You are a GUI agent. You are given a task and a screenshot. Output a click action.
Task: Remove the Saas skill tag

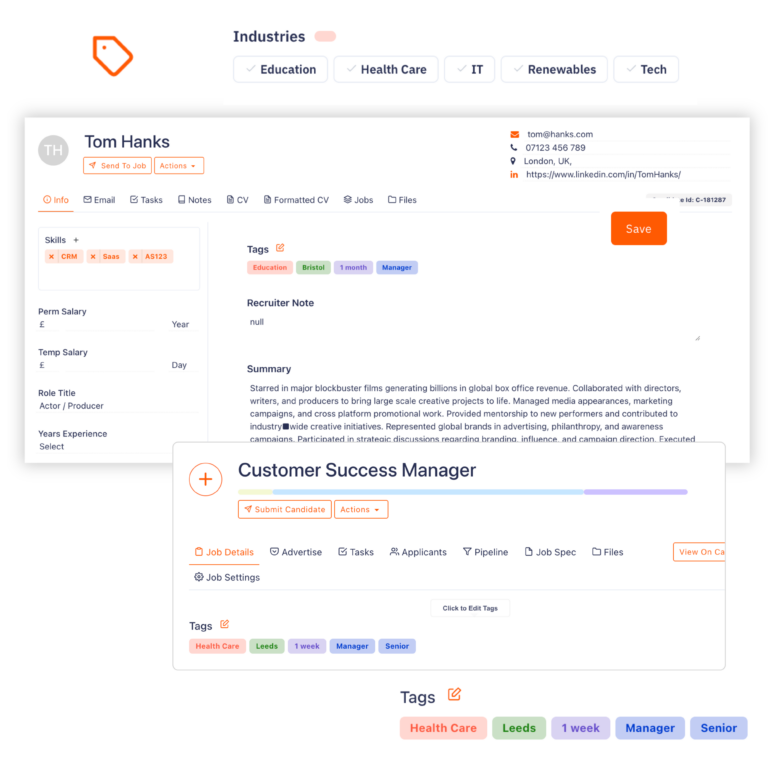tap(93, 257)
